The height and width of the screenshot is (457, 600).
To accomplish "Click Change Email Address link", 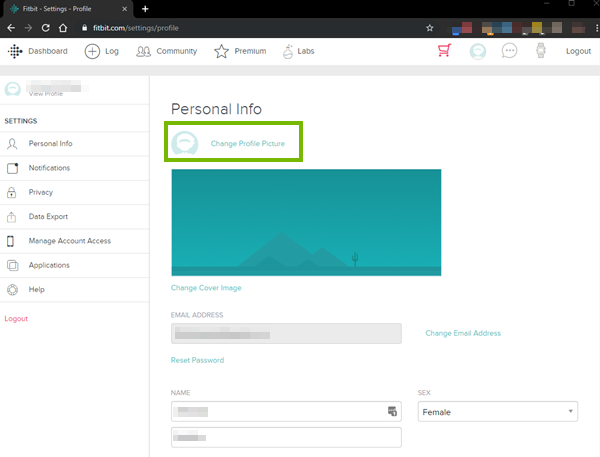I will [x=463, y=333].
